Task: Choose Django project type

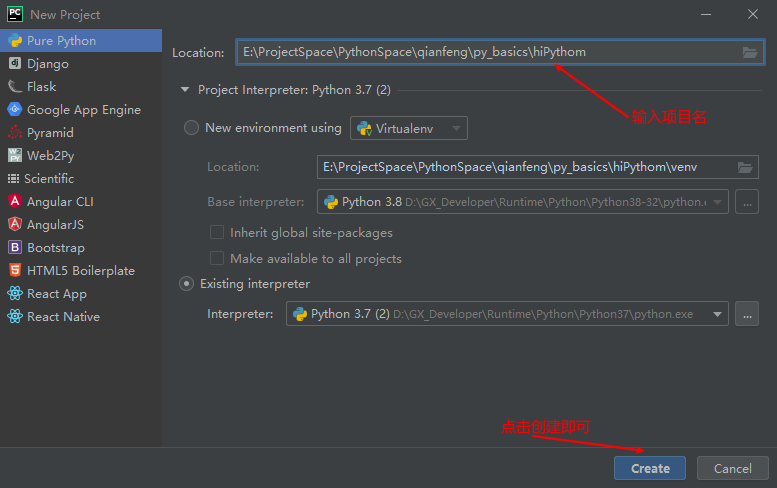Action: tap(81, 63)
